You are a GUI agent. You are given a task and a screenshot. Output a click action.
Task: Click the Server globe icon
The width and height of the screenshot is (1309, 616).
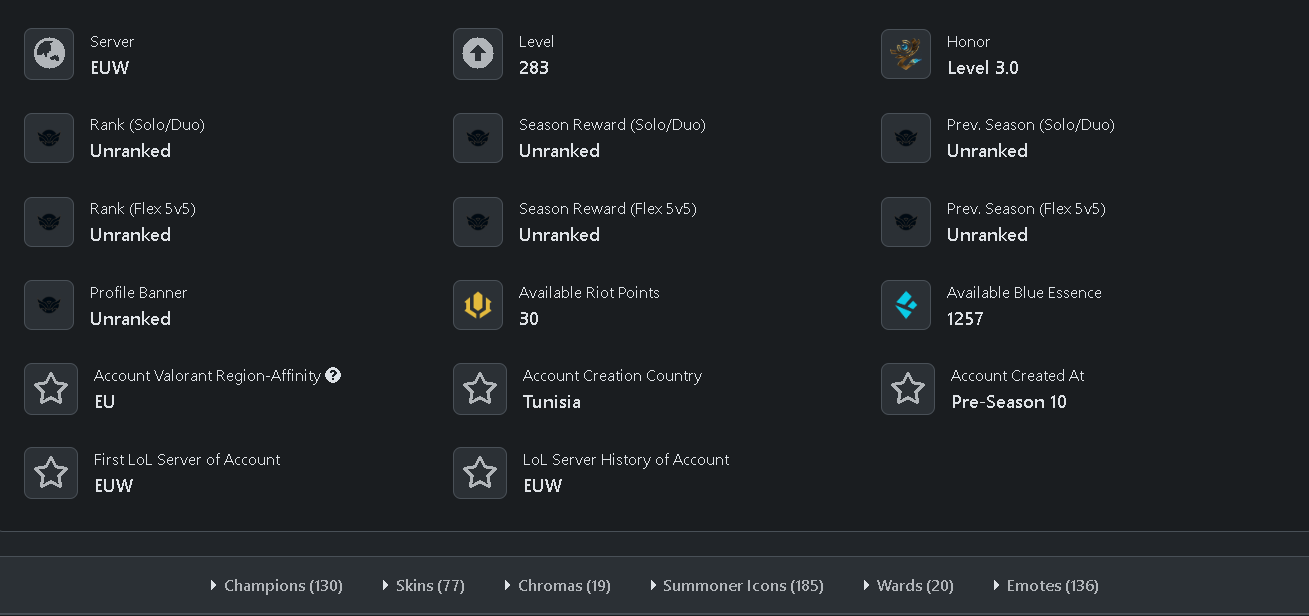tap(49, 54)
